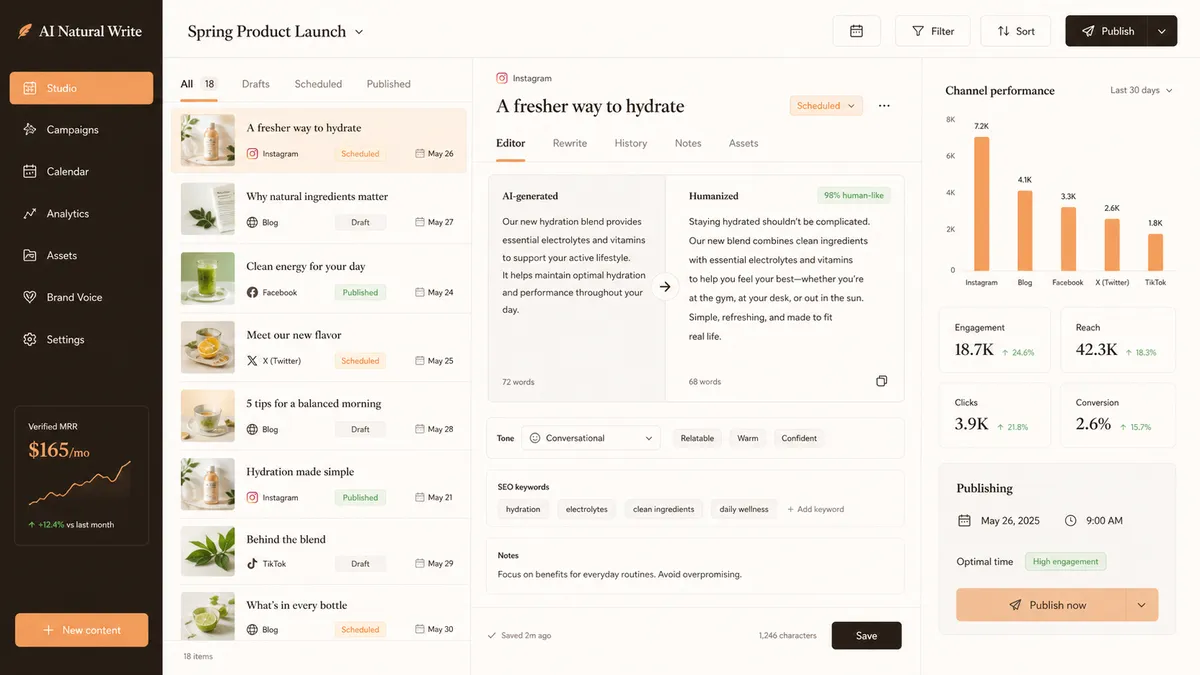Viewport: 1200px width, 675px height.
Task: Click the three-dot more options icon
Action: [x=884, y=106]
